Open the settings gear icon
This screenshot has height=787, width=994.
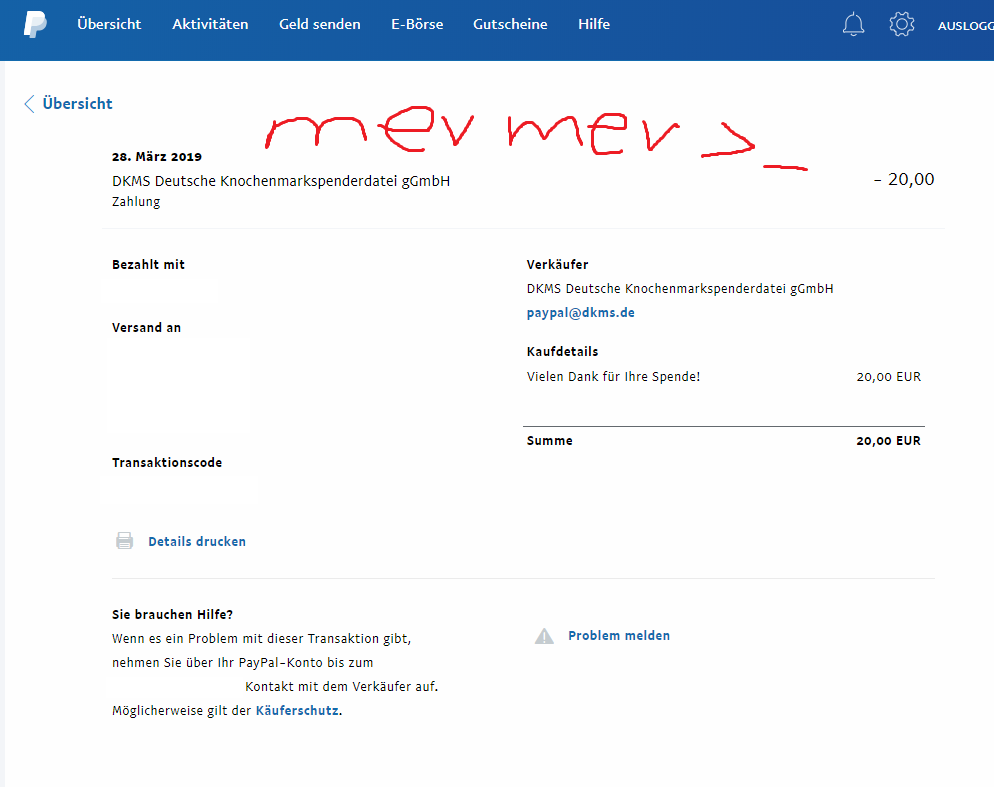tap(901, 25)
